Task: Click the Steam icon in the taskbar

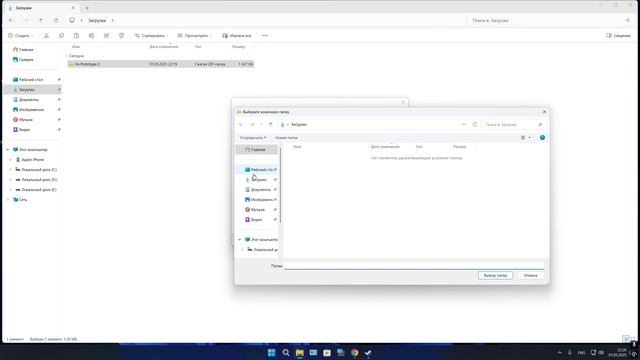Action: click(x=368, y=353)
